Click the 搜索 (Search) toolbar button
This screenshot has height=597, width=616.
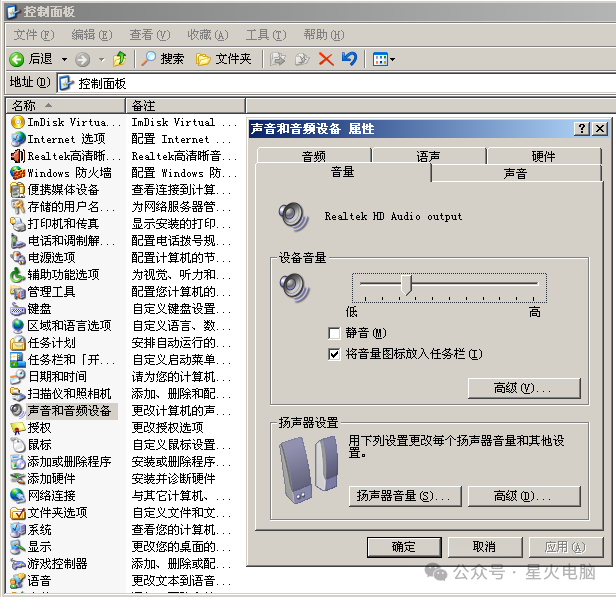click(x=163, y=59)
